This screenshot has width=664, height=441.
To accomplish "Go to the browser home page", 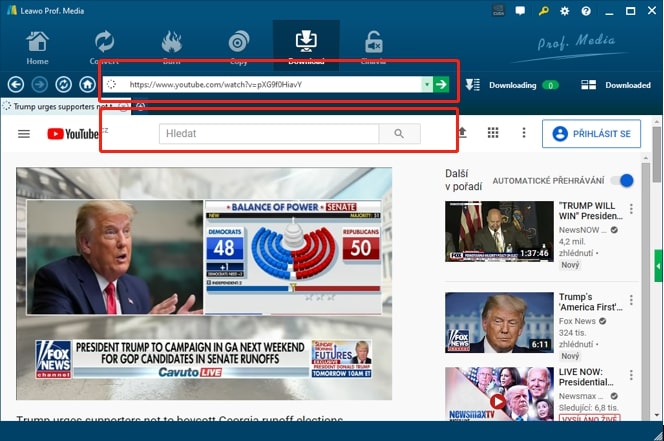I will click(x=87, y=85).
